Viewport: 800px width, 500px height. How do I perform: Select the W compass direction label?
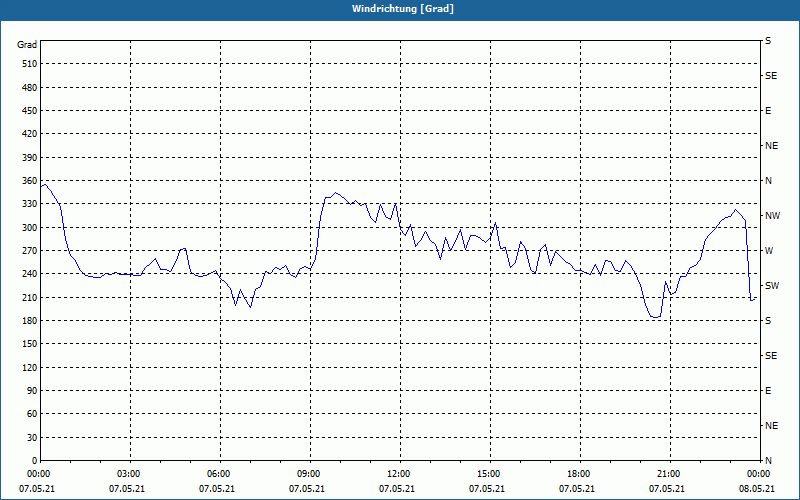769,251
